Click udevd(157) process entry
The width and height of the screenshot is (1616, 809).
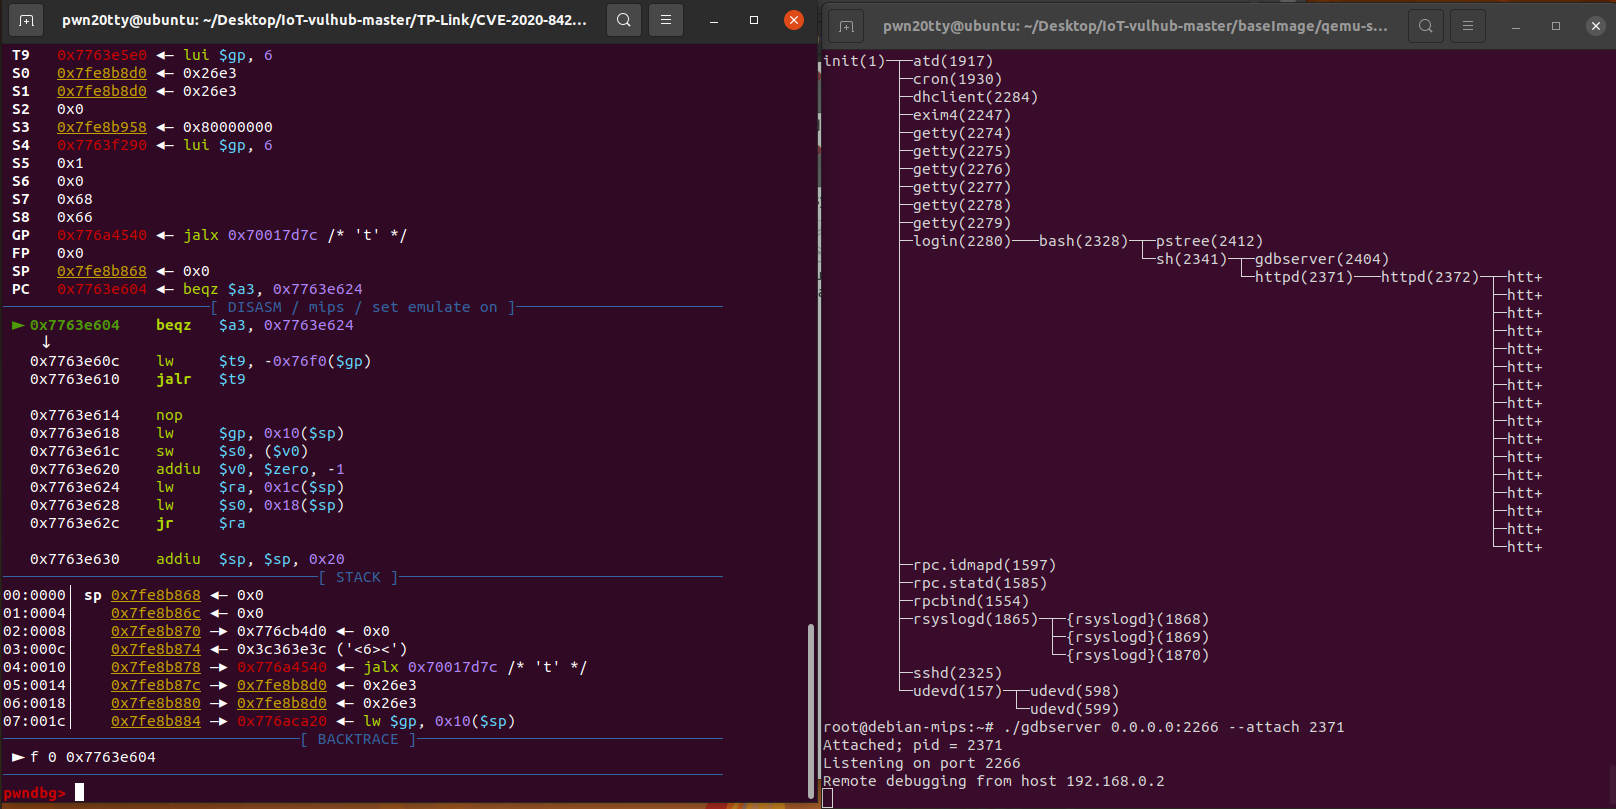[x=957, y=691]
